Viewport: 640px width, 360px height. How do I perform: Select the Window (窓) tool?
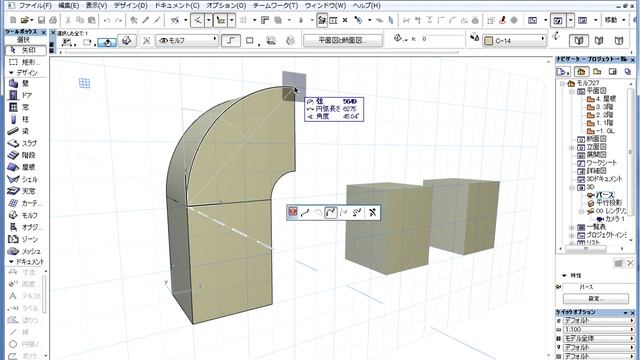[24, 107]
